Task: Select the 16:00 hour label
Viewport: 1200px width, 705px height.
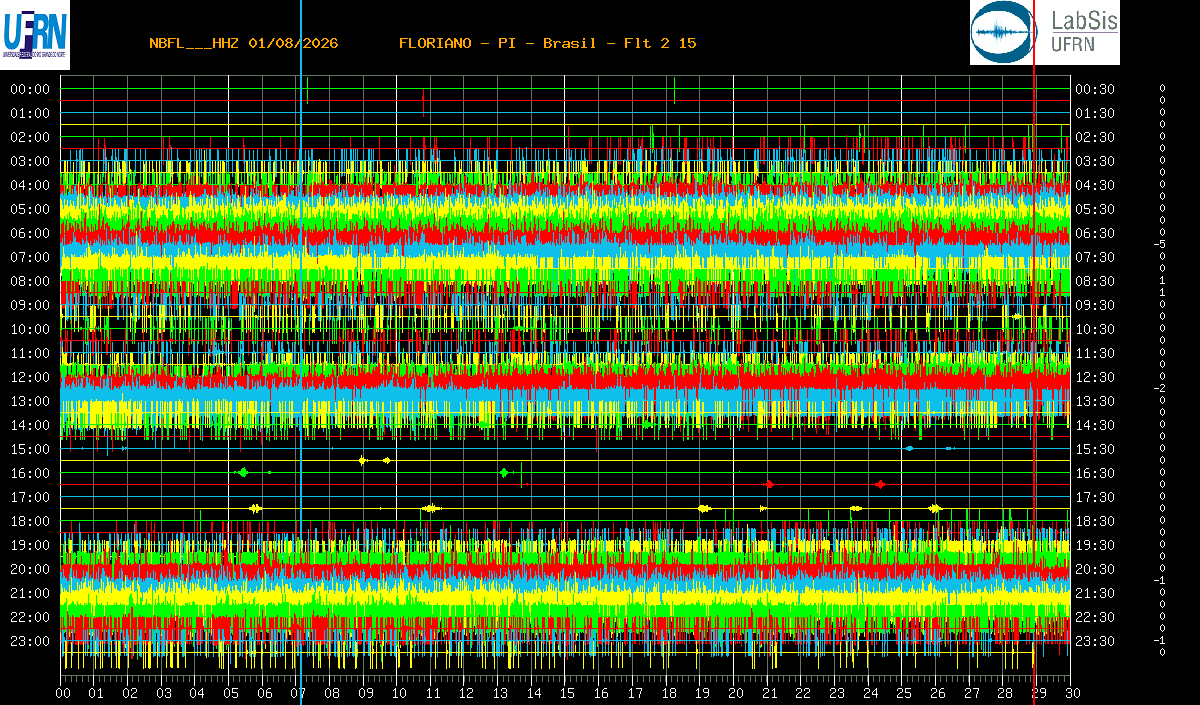Action: coord(30,473)
